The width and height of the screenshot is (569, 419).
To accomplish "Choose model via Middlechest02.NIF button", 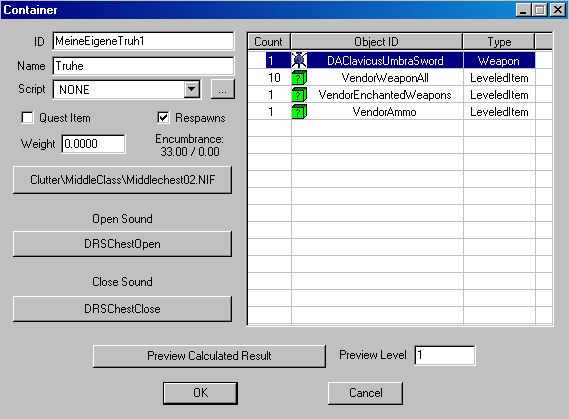I will [122, 180].
